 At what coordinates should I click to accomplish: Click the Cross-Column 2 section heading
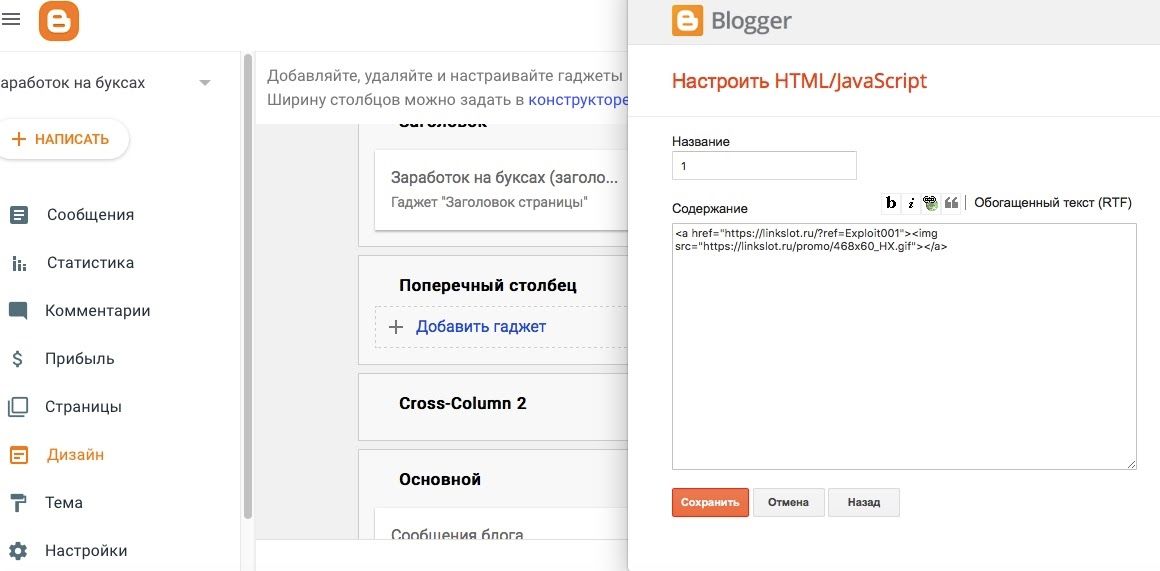coord(462,404)
